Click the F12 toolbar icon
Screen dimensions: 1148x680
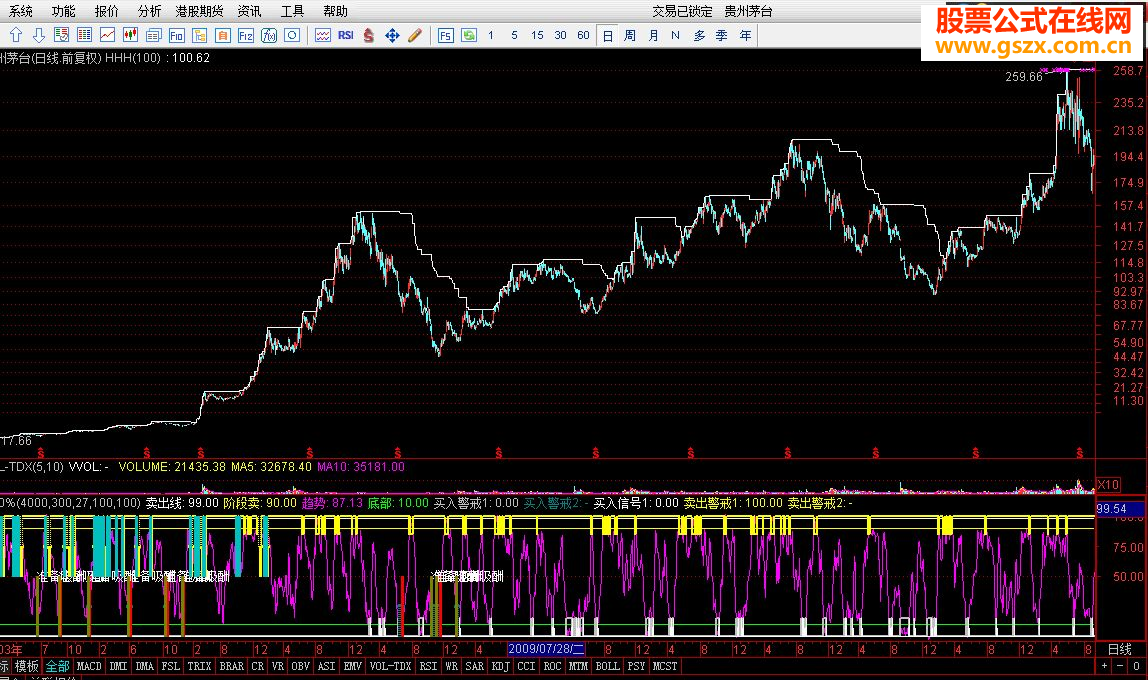tap(246, 35)
